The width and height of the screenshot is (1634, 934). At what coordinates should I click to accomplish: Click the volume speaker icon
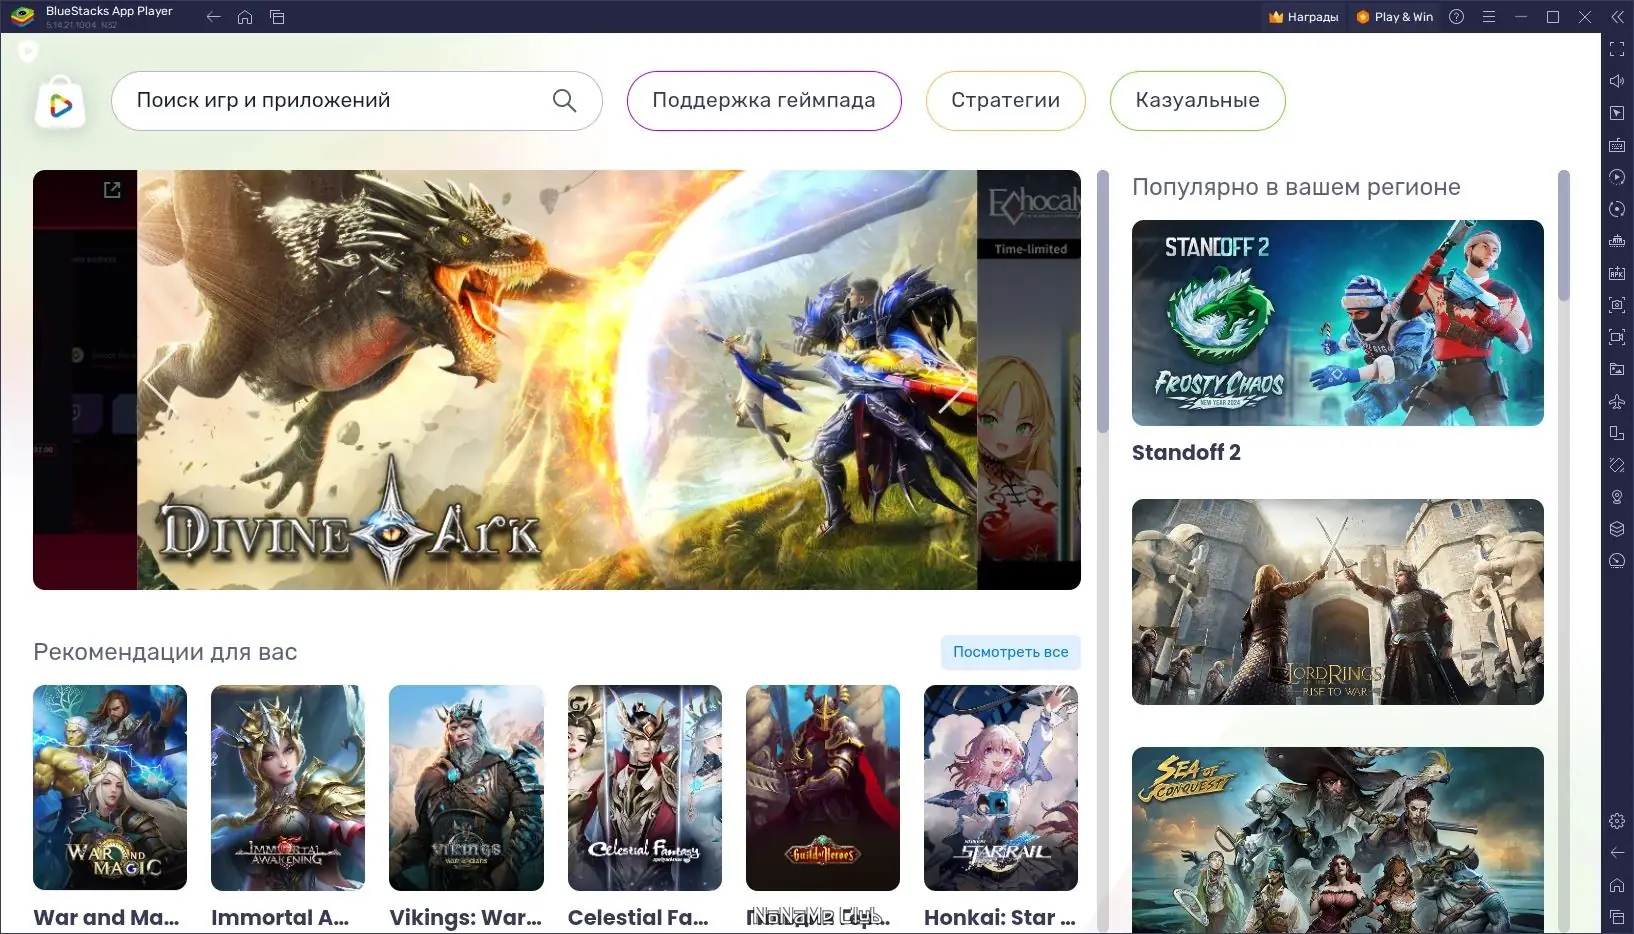[x=1617, y=81]
